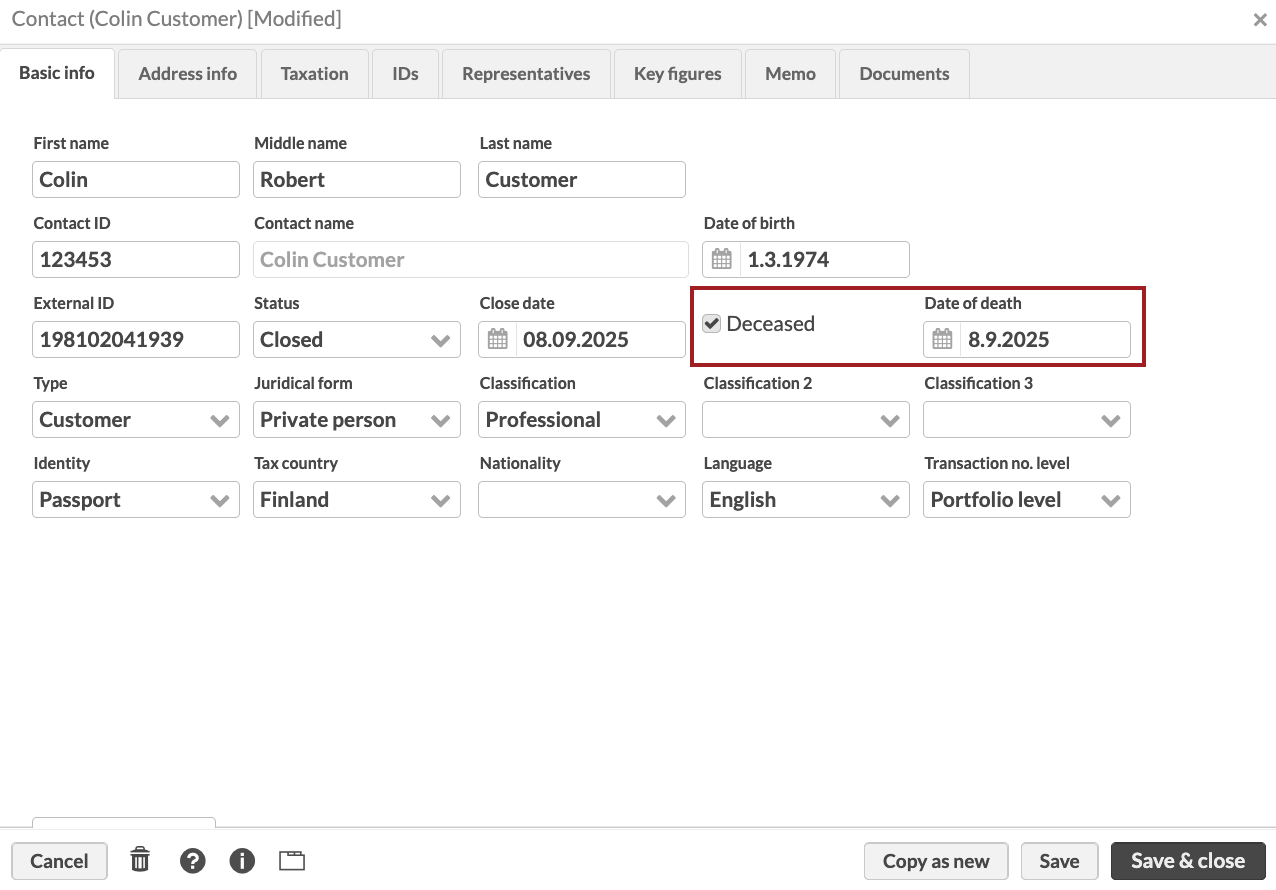
Task: Click the Date of birth value 1.3.1974
Action: pyautogui.click(x=788, y=260)
